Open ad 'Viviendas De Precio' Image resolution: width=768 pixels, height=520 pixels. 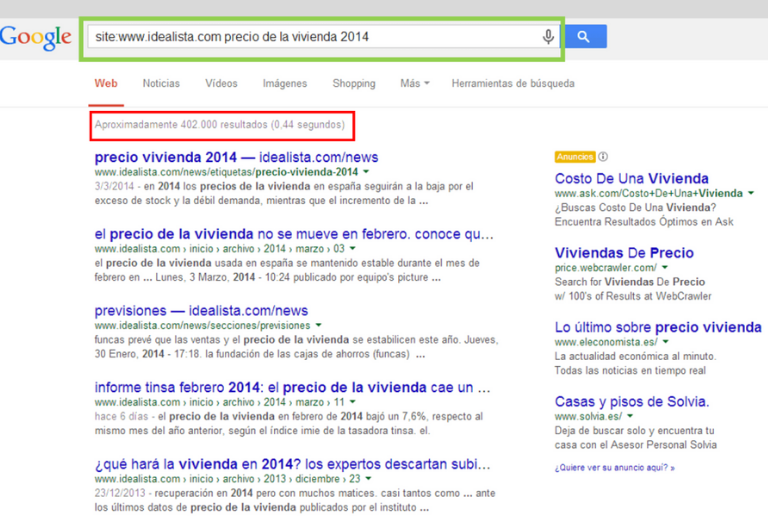(624, 253)
